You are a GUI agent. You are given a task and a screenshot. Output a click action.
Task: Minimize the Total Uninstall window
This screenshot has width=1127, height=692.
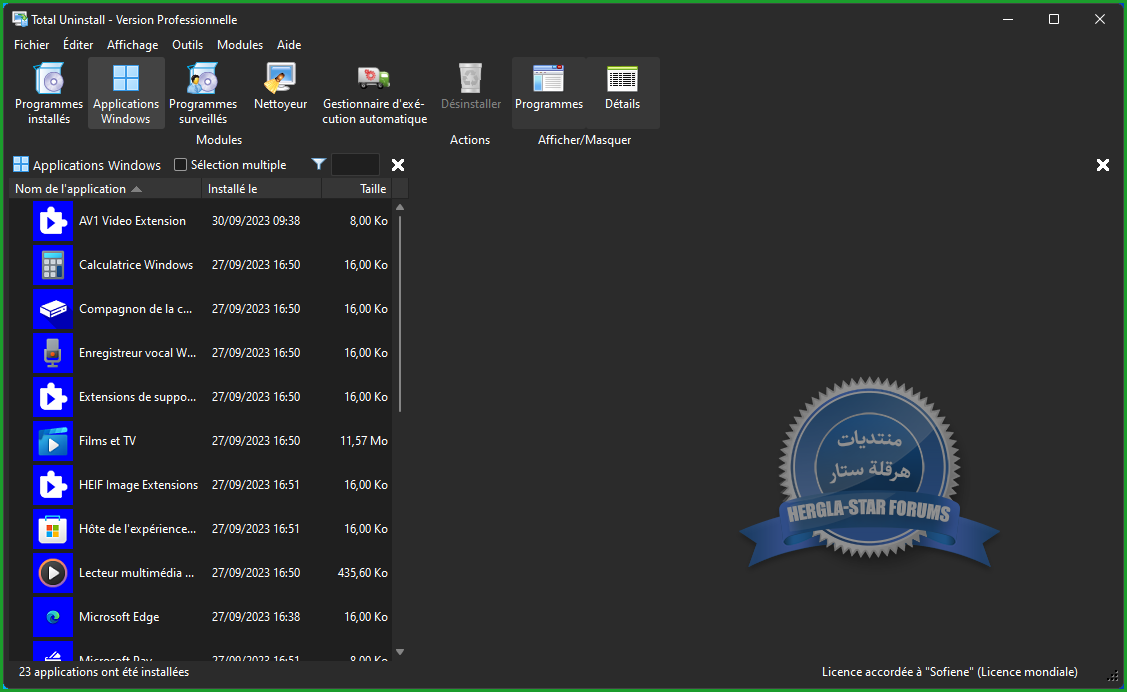point(1008,19)
